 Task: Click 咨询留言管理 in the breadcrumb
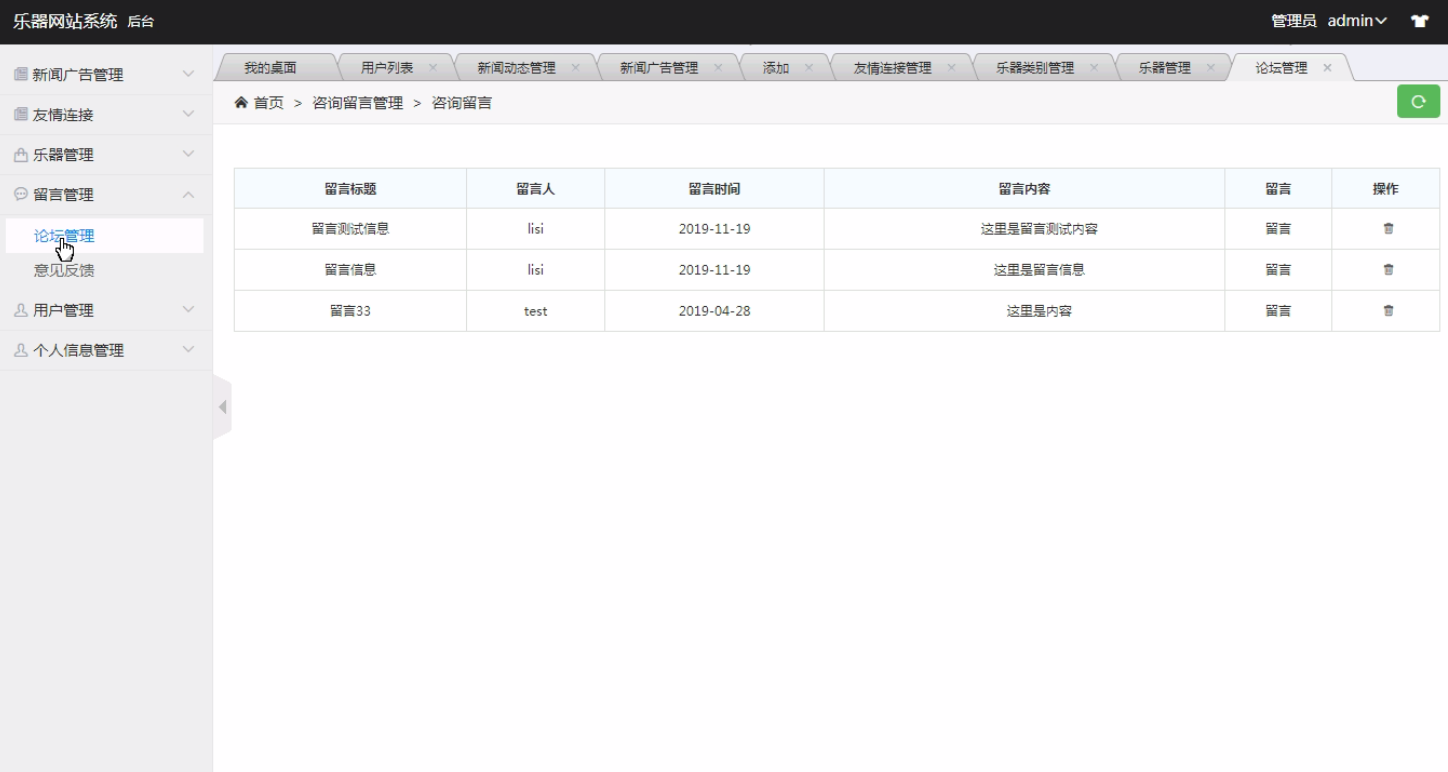pyautogui.click(x=358, y=103)
